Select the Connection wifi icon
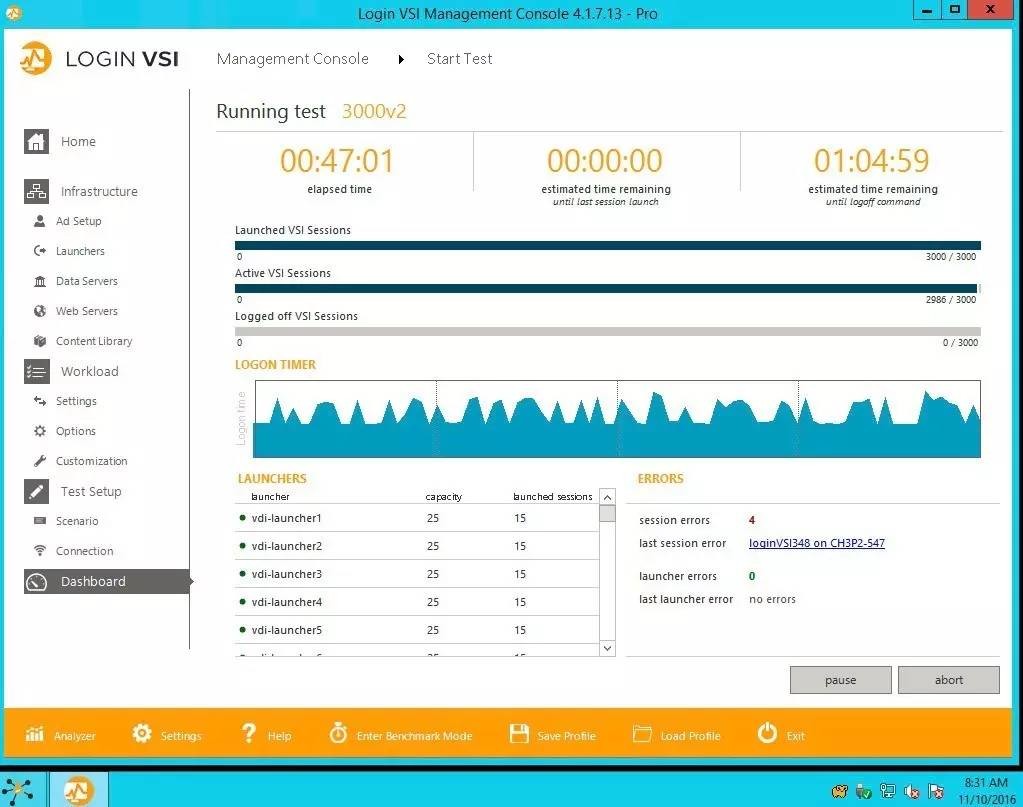The height and width of the screenshot is (807, 1023). tap(40, 551)
